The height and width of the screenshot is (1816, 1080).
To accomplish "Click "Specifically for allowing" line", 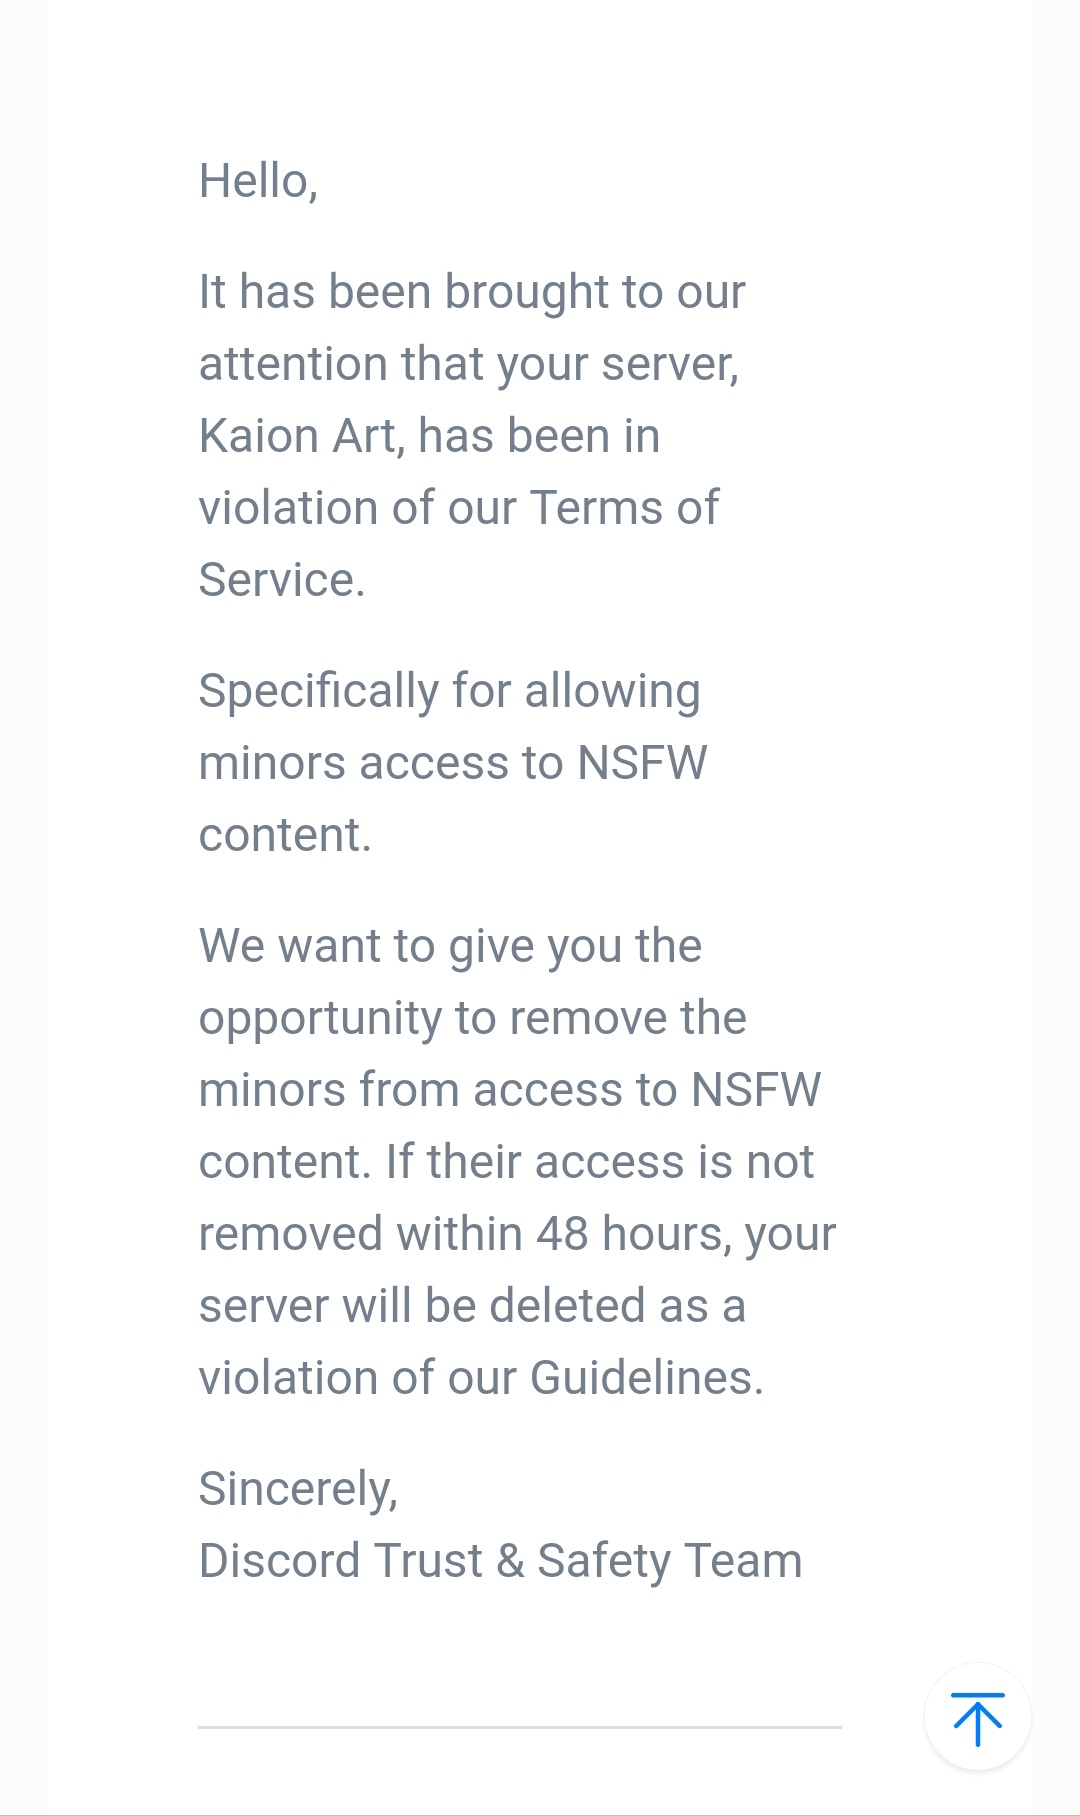I will (x=449, y=691).
